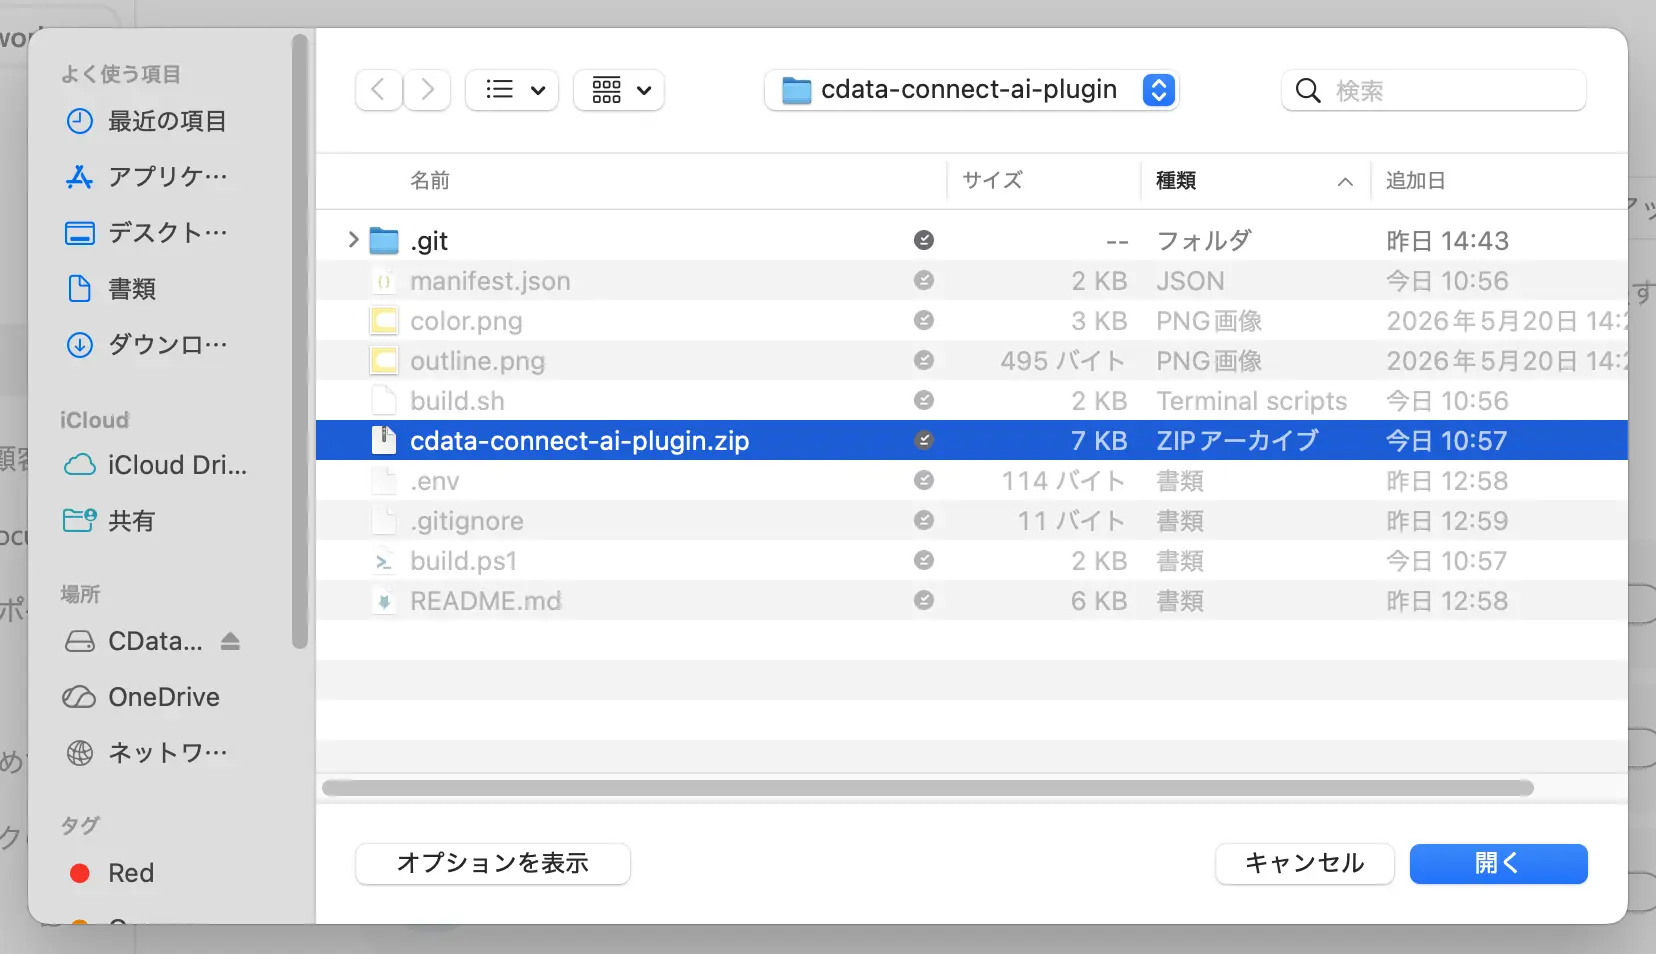Click the horizontal scrollbar below file list
This screenshot has width=1656, height=954.
click(927, 788)
